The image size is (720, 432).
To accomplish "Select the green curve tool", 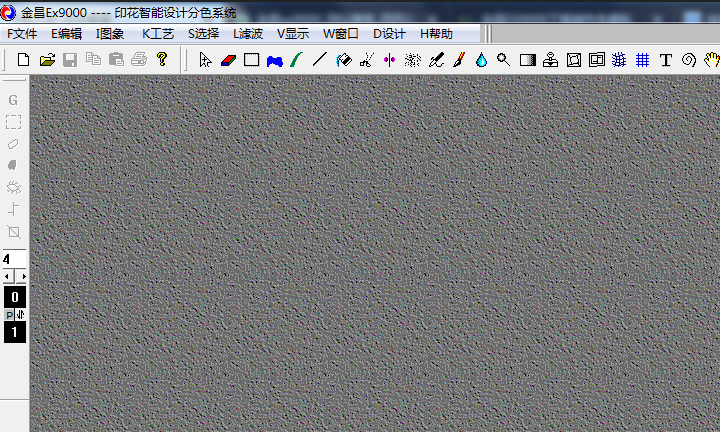I will coord(297,60).
